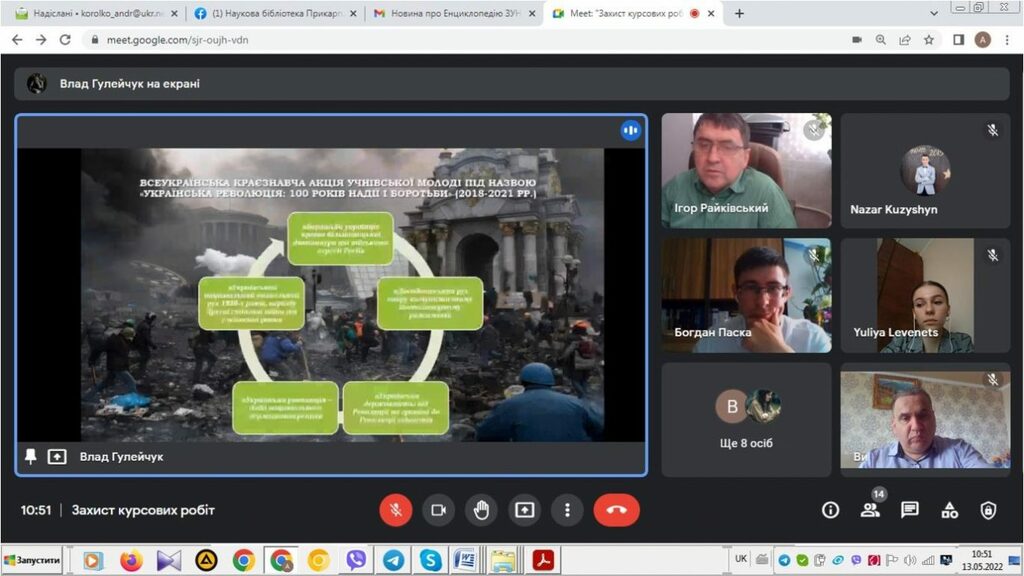Unpin Влад Гулейчук's presentation with the pin icon
This screenshot has height=576, width=1024.
[31, 456]
